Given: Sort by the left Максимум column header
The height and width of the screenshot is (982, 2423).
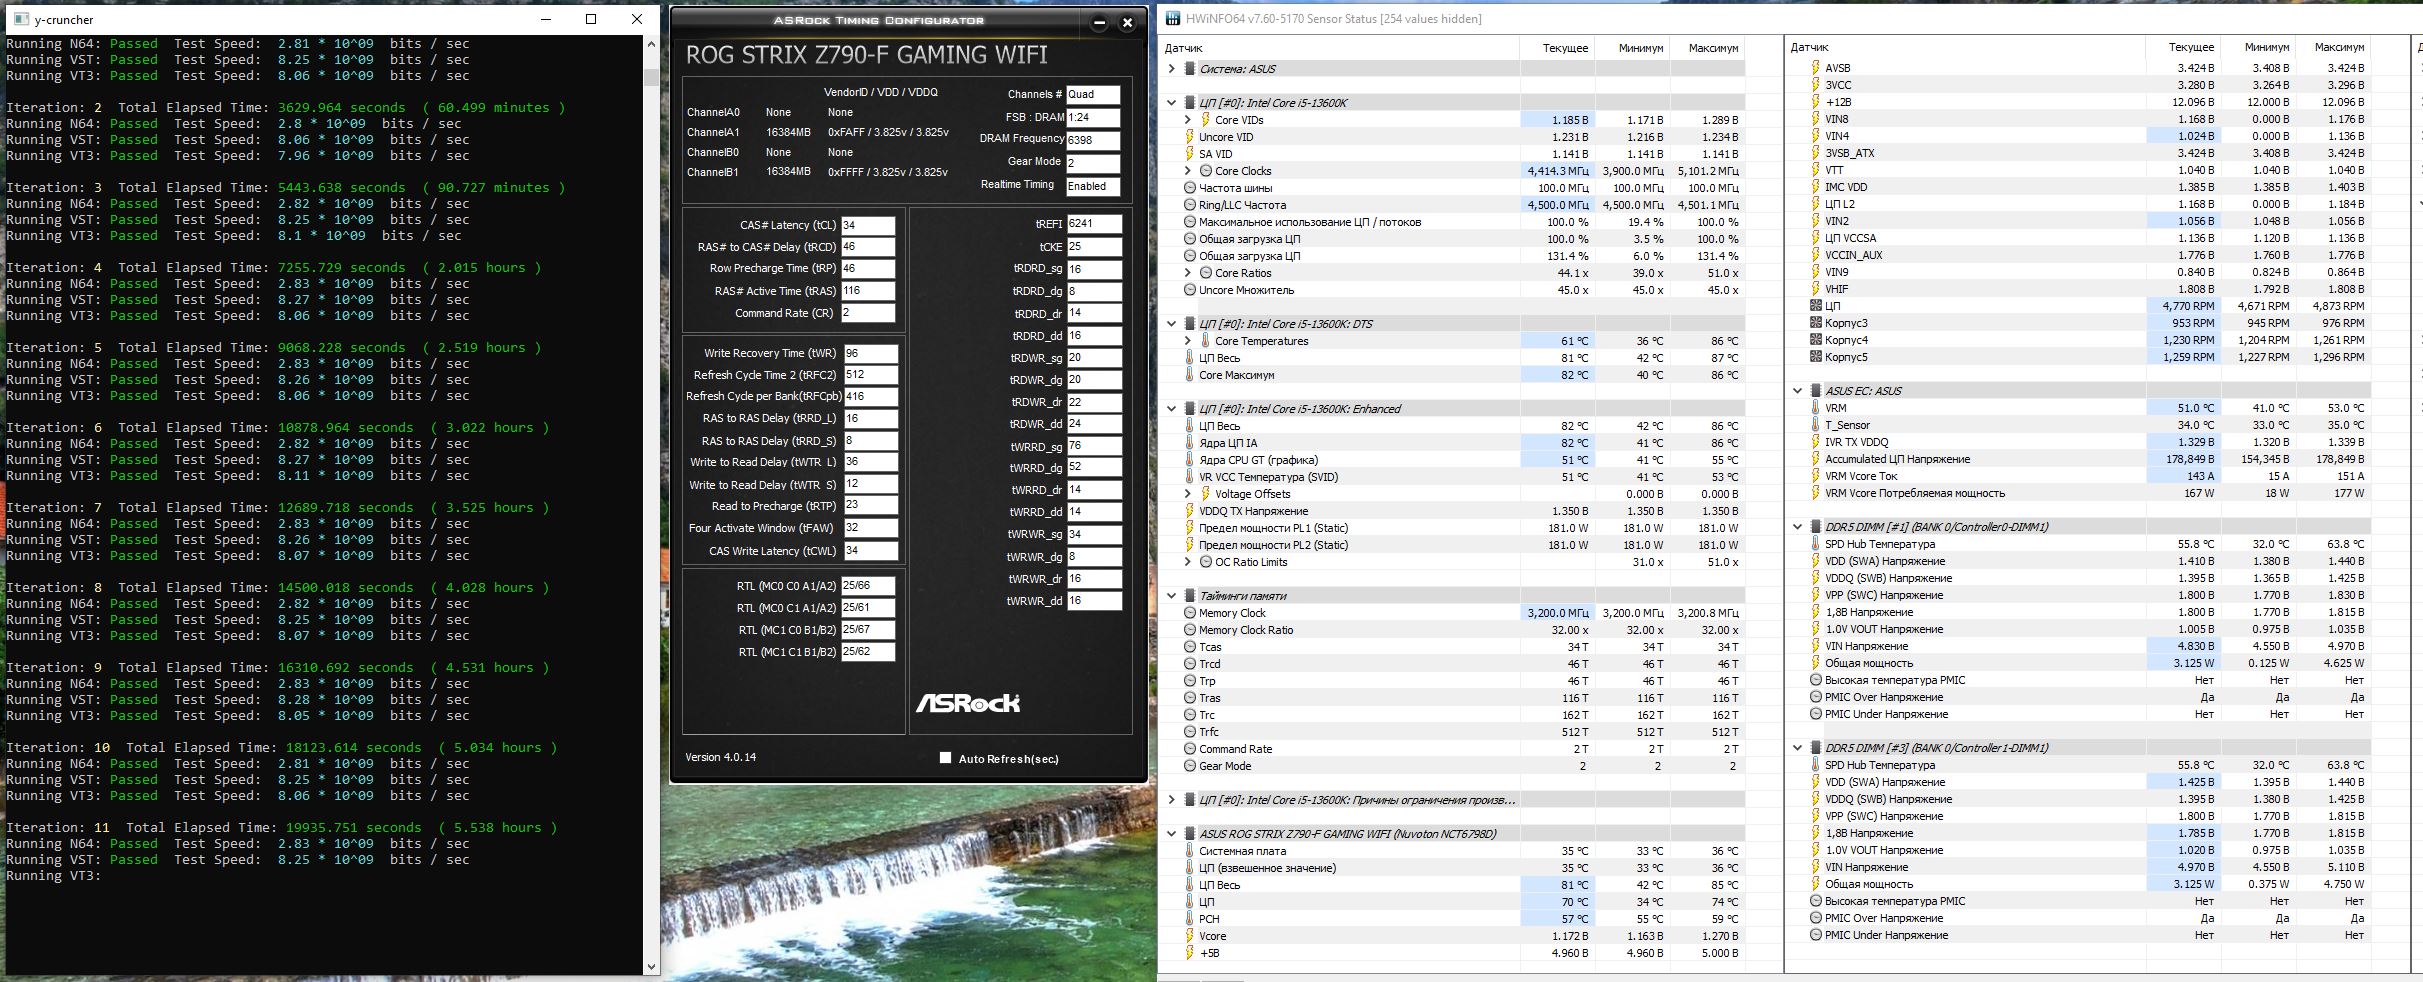Looking at the screenshot, I should [x=1707, y=48].
